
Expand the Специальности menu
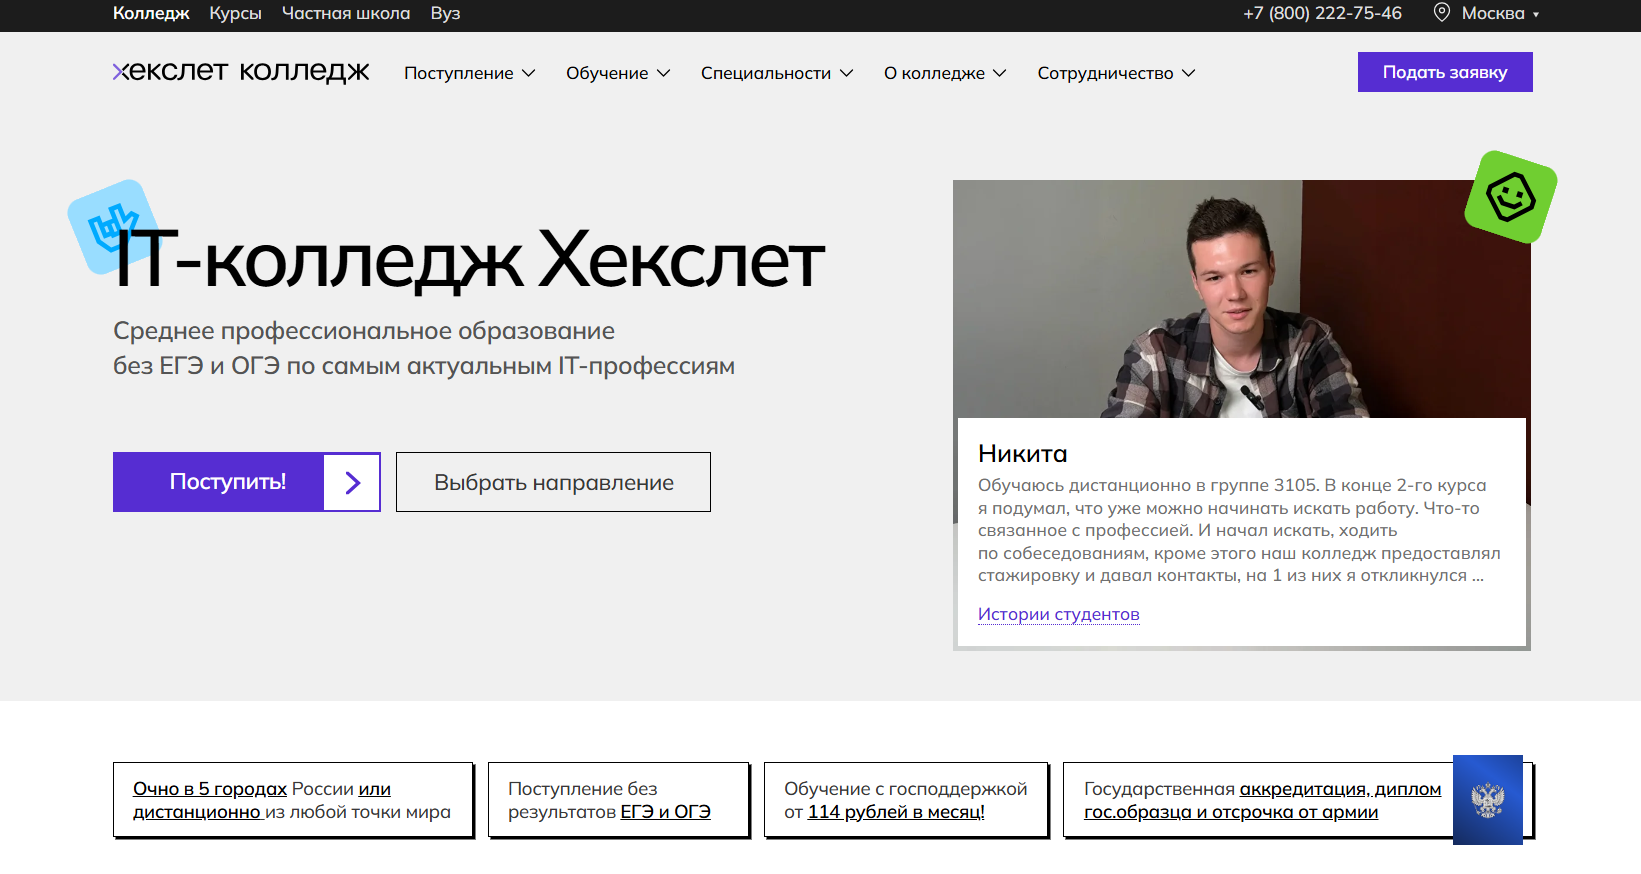pos(777,73)
